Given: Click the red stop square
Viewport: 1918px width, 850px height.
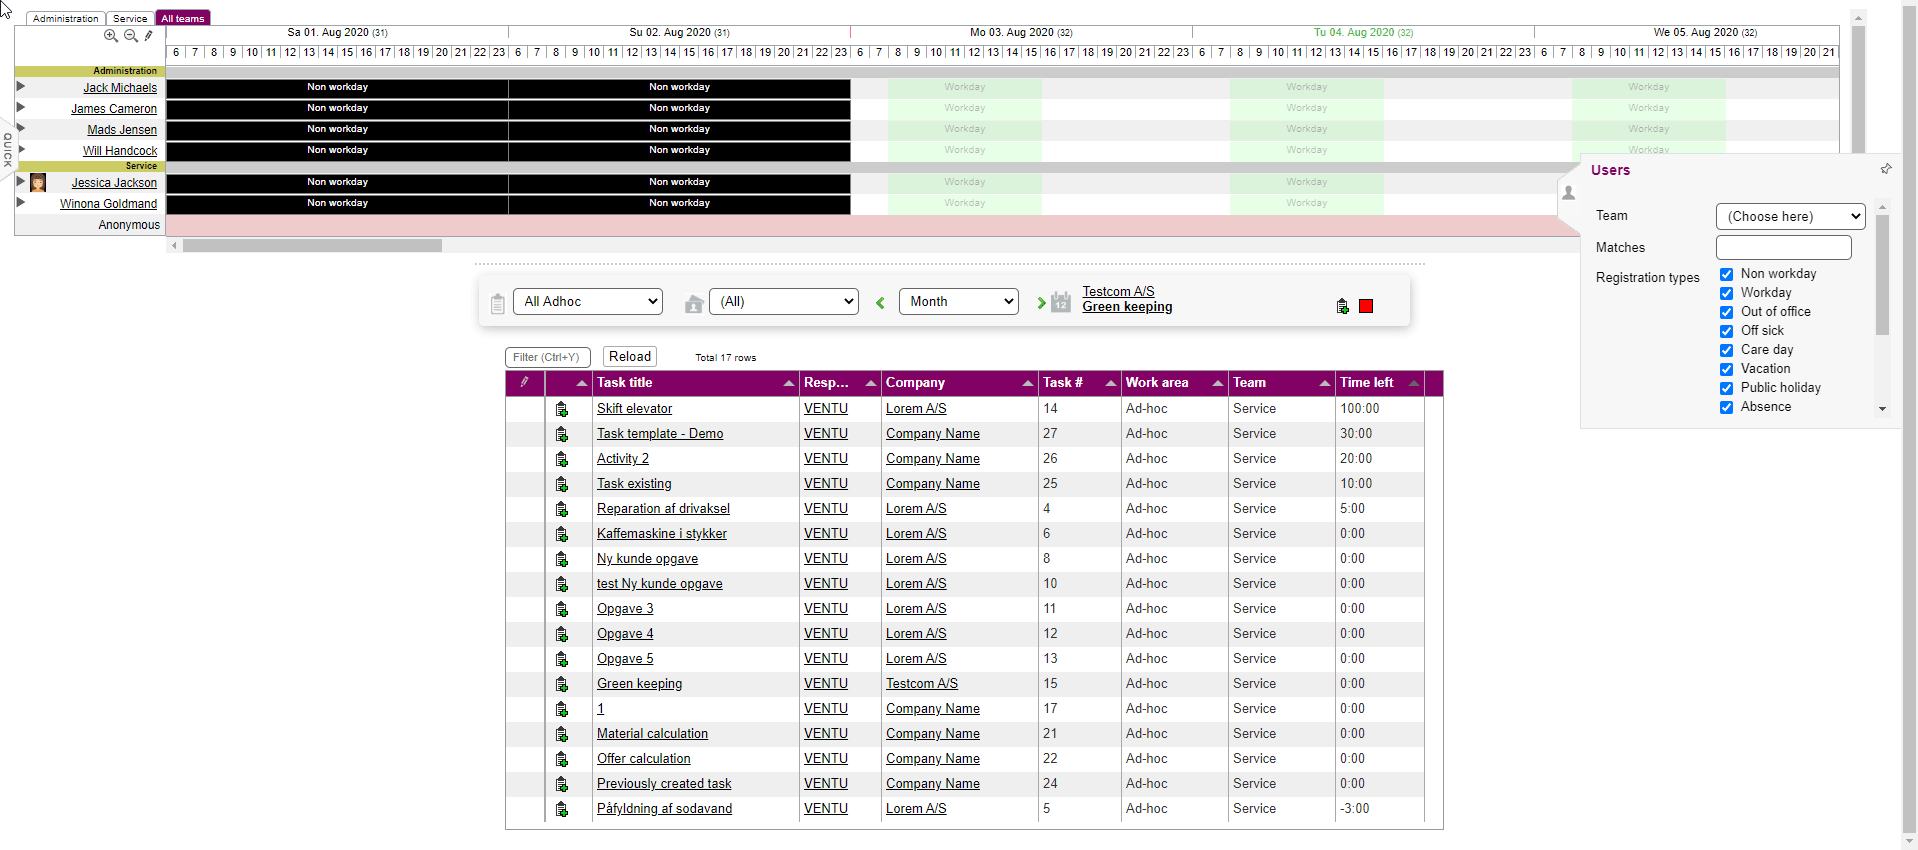Looking at the screenshot, I should (1366, 306).
